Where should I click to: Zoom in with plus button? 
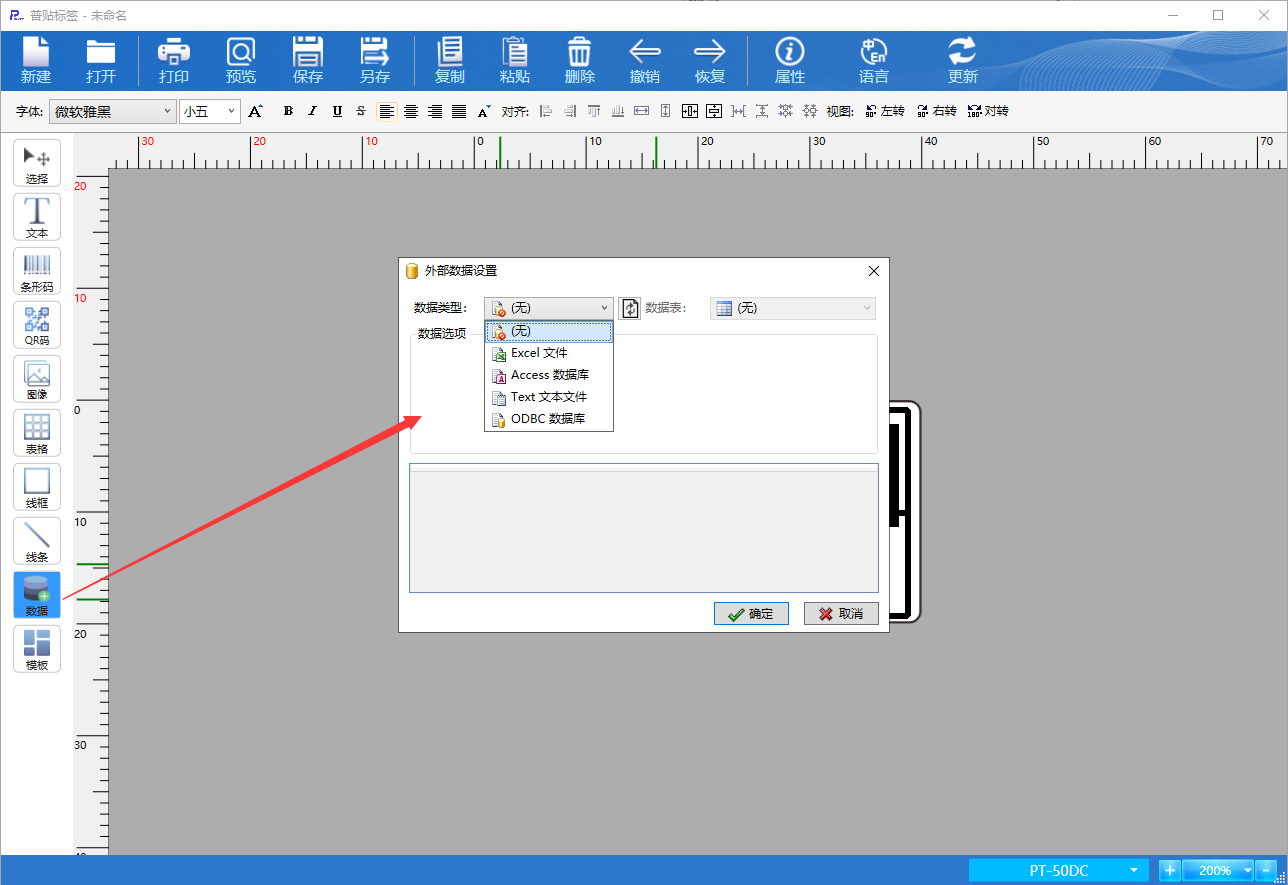pos(1170,870)
